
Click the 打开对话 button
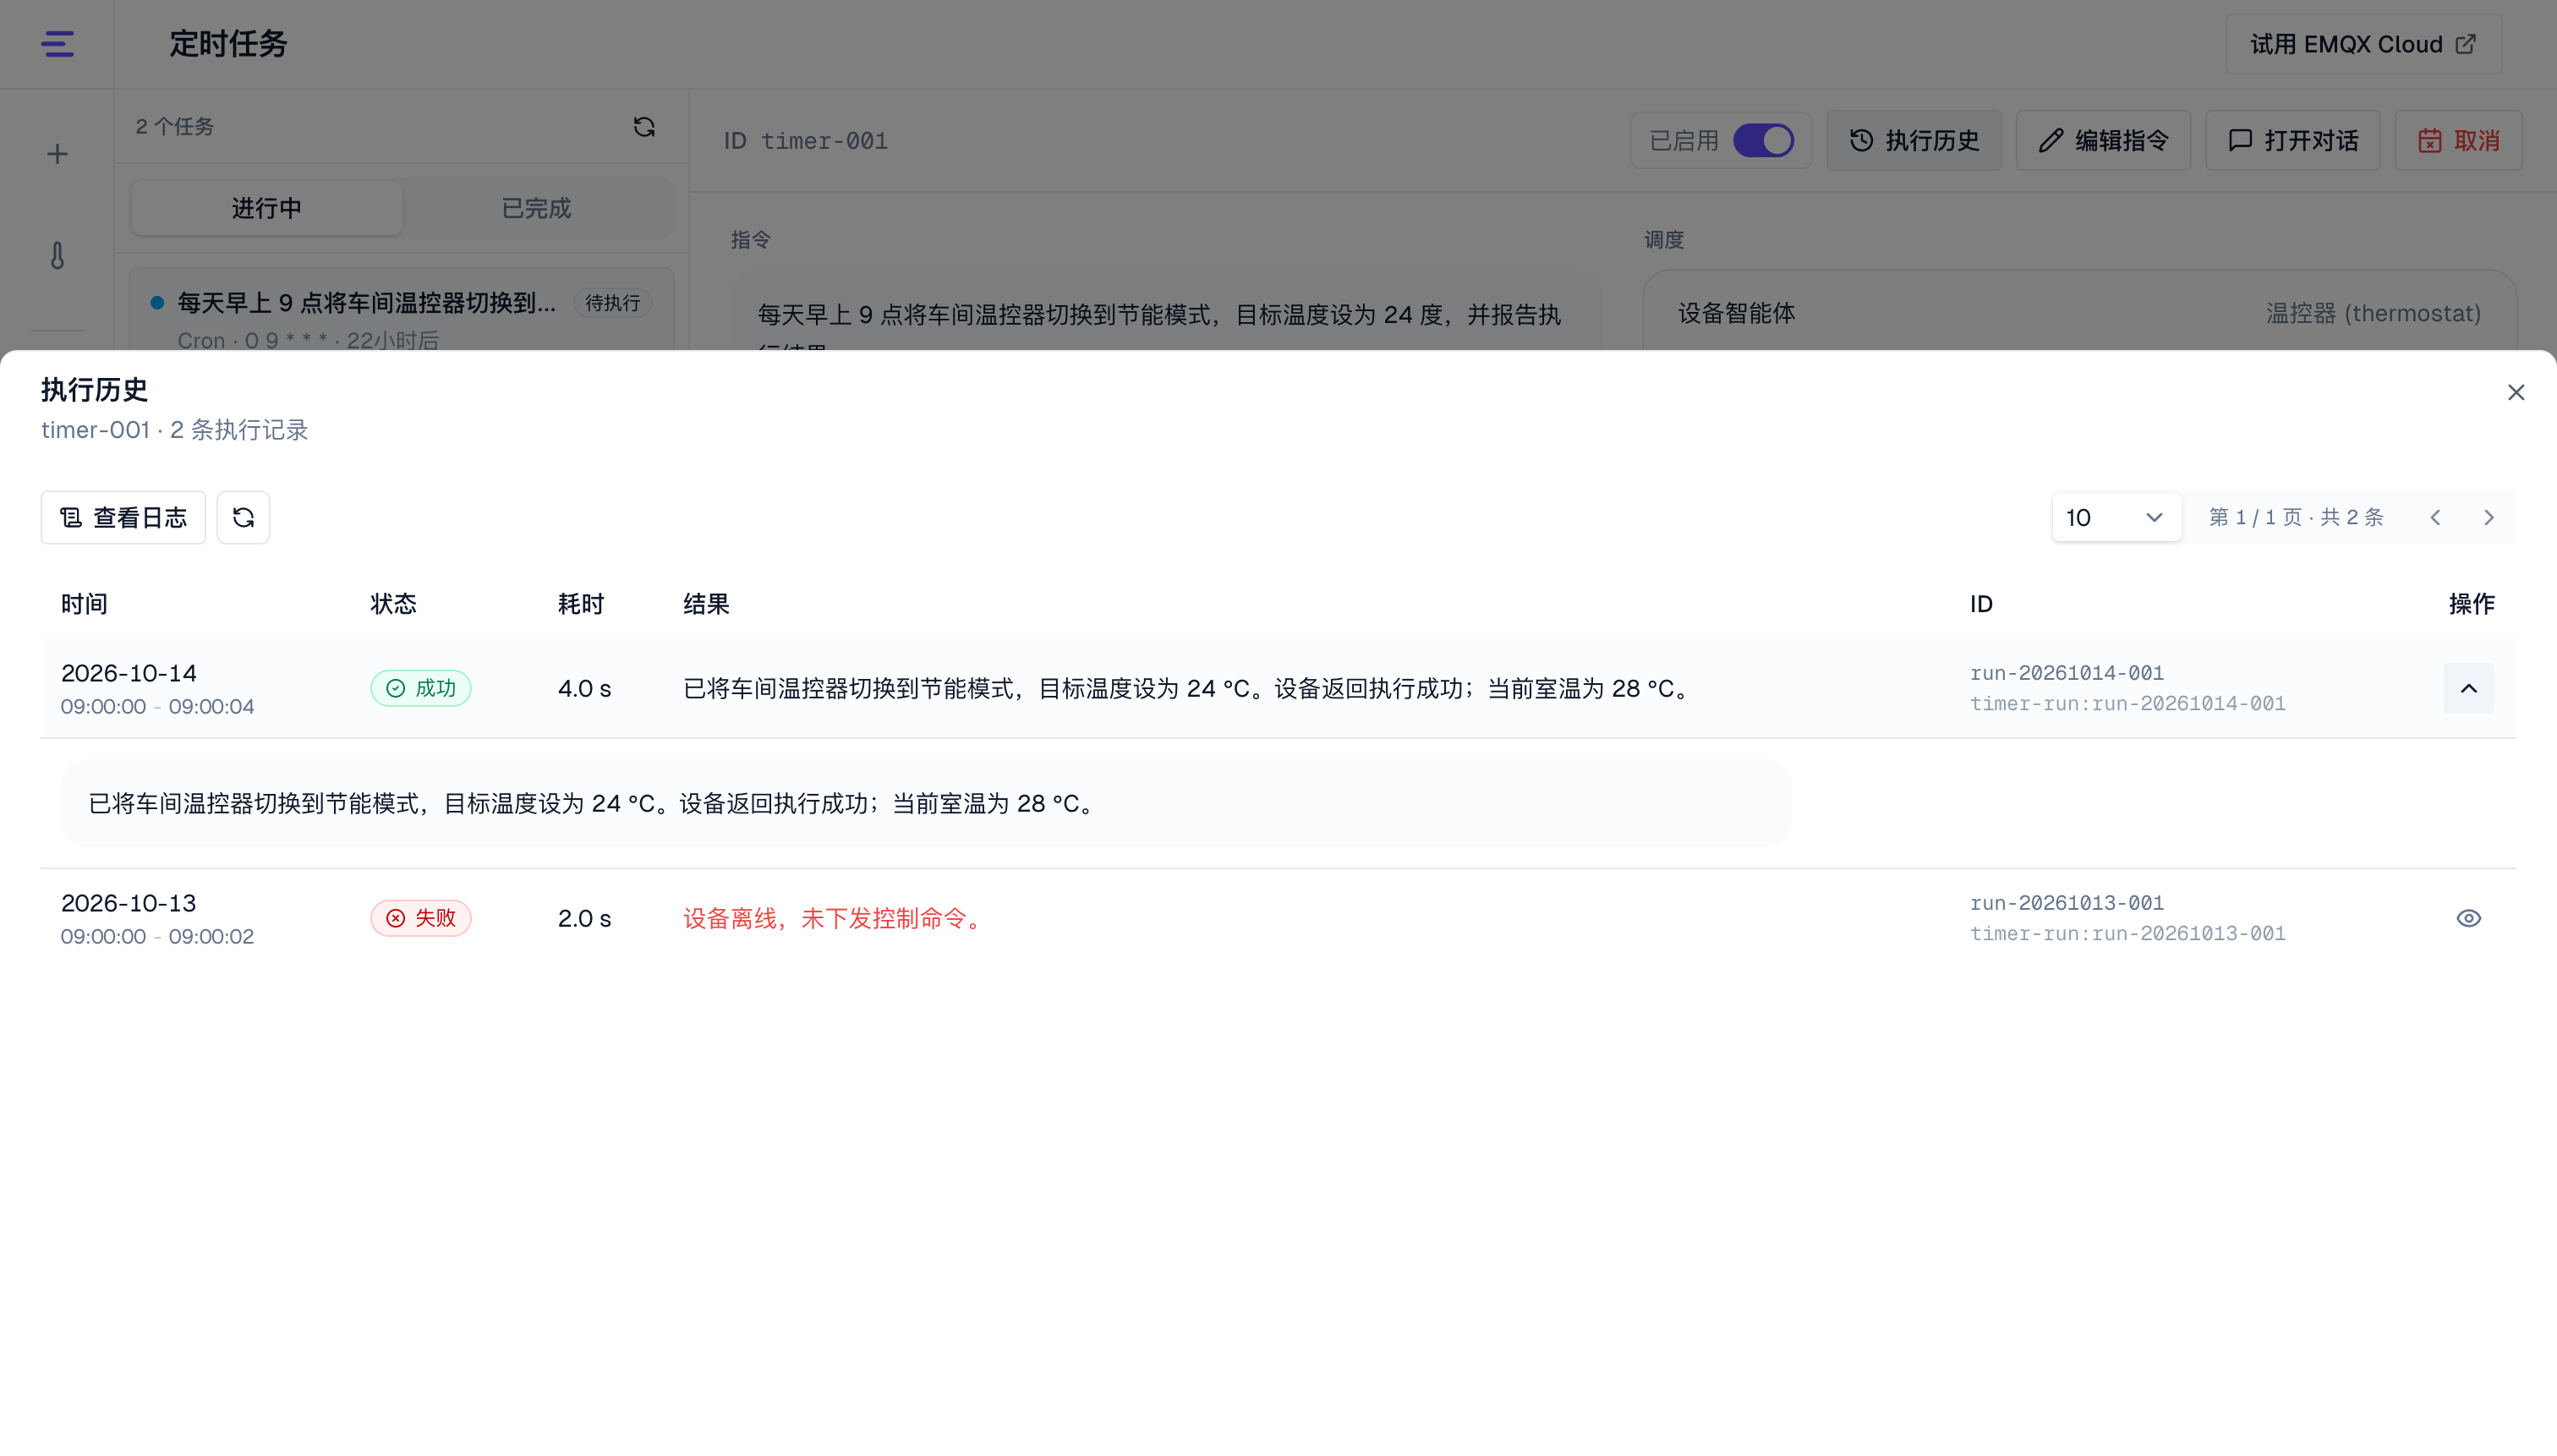2292,140
